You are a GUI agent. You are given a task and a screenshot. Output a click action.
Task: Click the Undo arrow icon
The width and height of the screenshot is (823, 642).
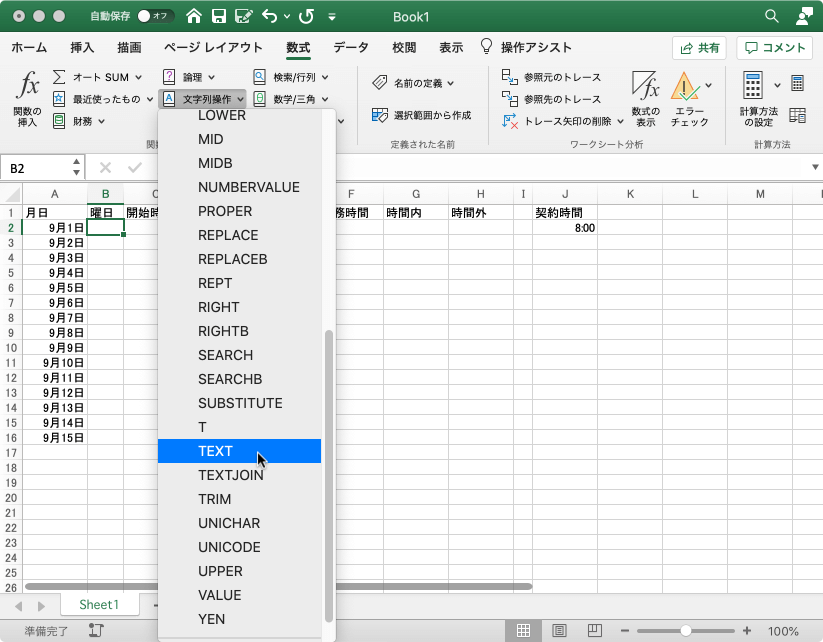[x=270, y=16]
